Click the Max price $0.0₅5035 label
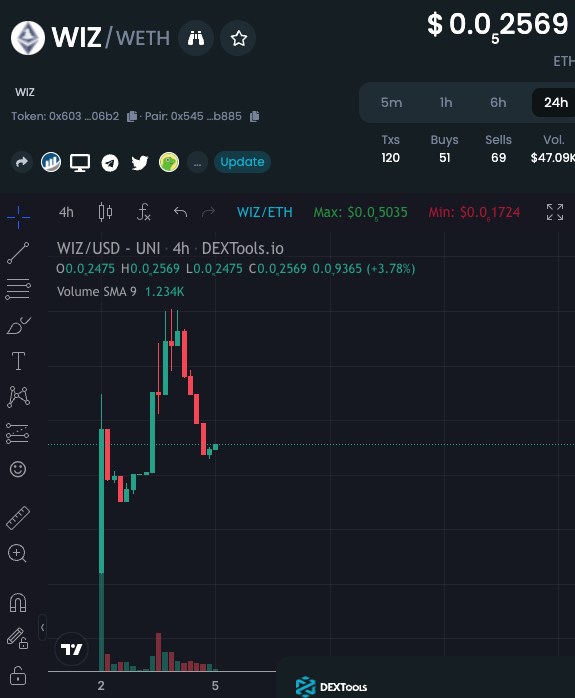 click(x=360, y=213)
